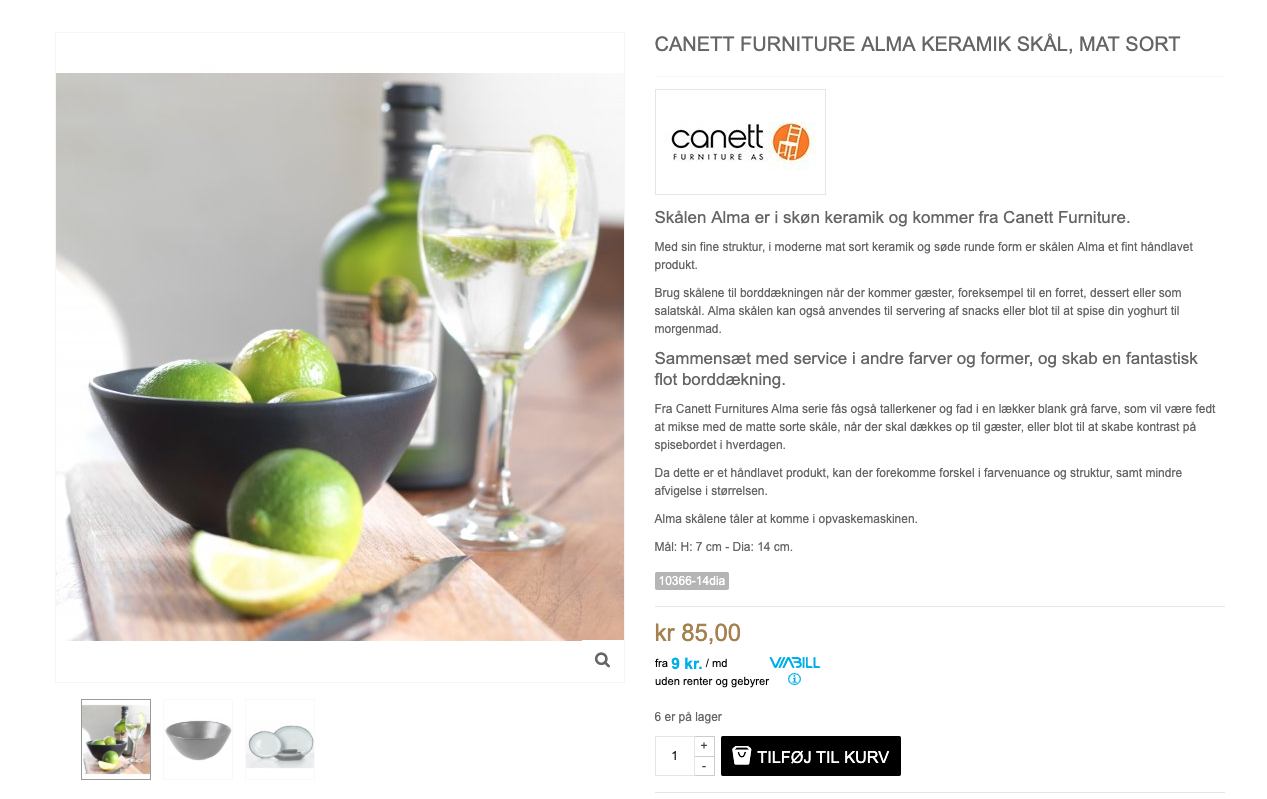1267x799 pixels.
Task: Click 'uden renter og gebyrer' text
Action: click(x=712, y=682)
